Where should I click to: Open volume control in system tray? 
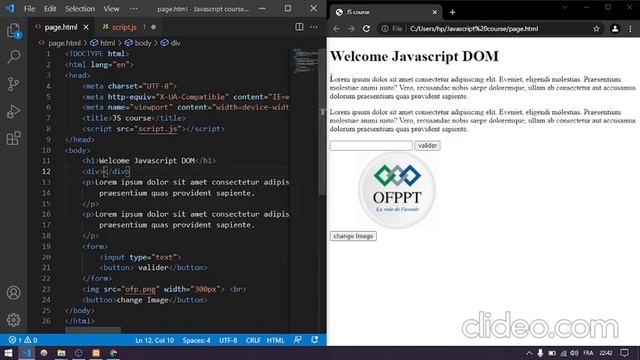coord(574,353)
